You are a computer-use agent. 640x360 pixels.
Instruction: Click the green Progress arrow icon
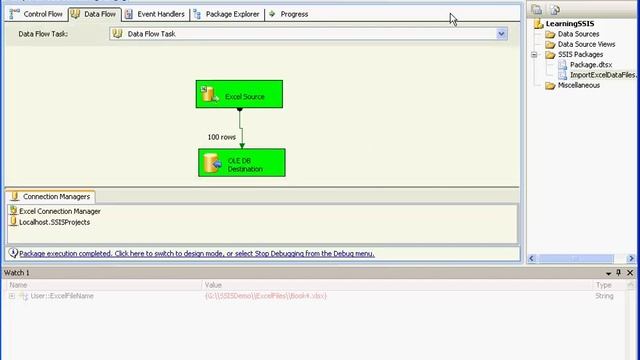click(x=272, y=14)
